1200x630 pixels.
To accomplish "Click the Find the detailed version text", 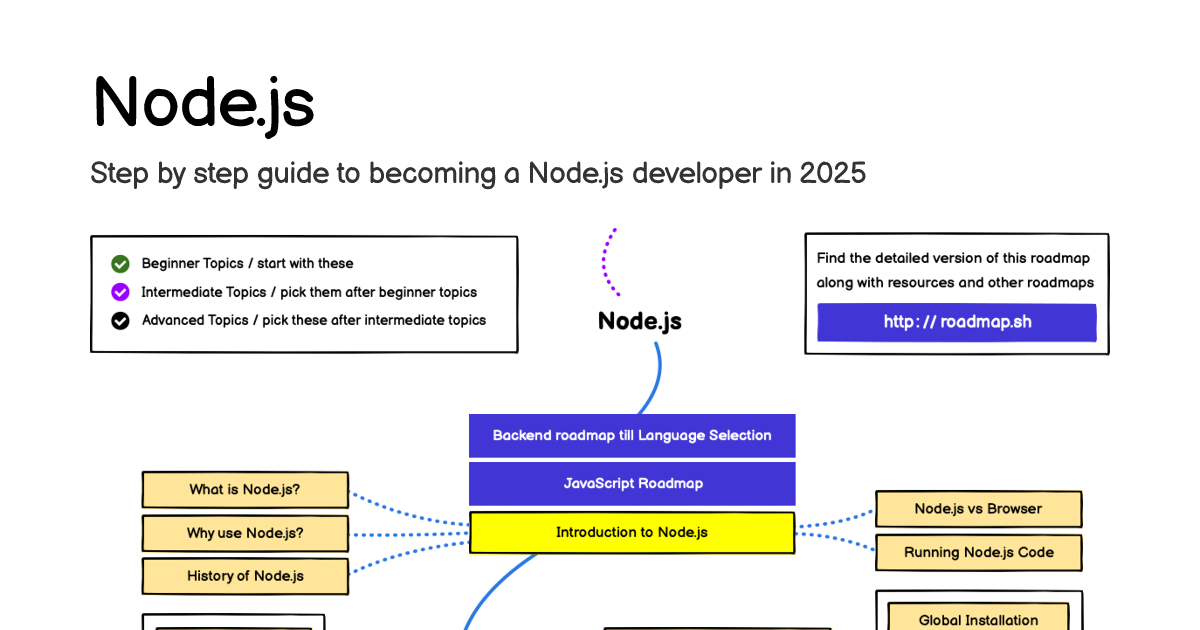I will coord(954,258).
